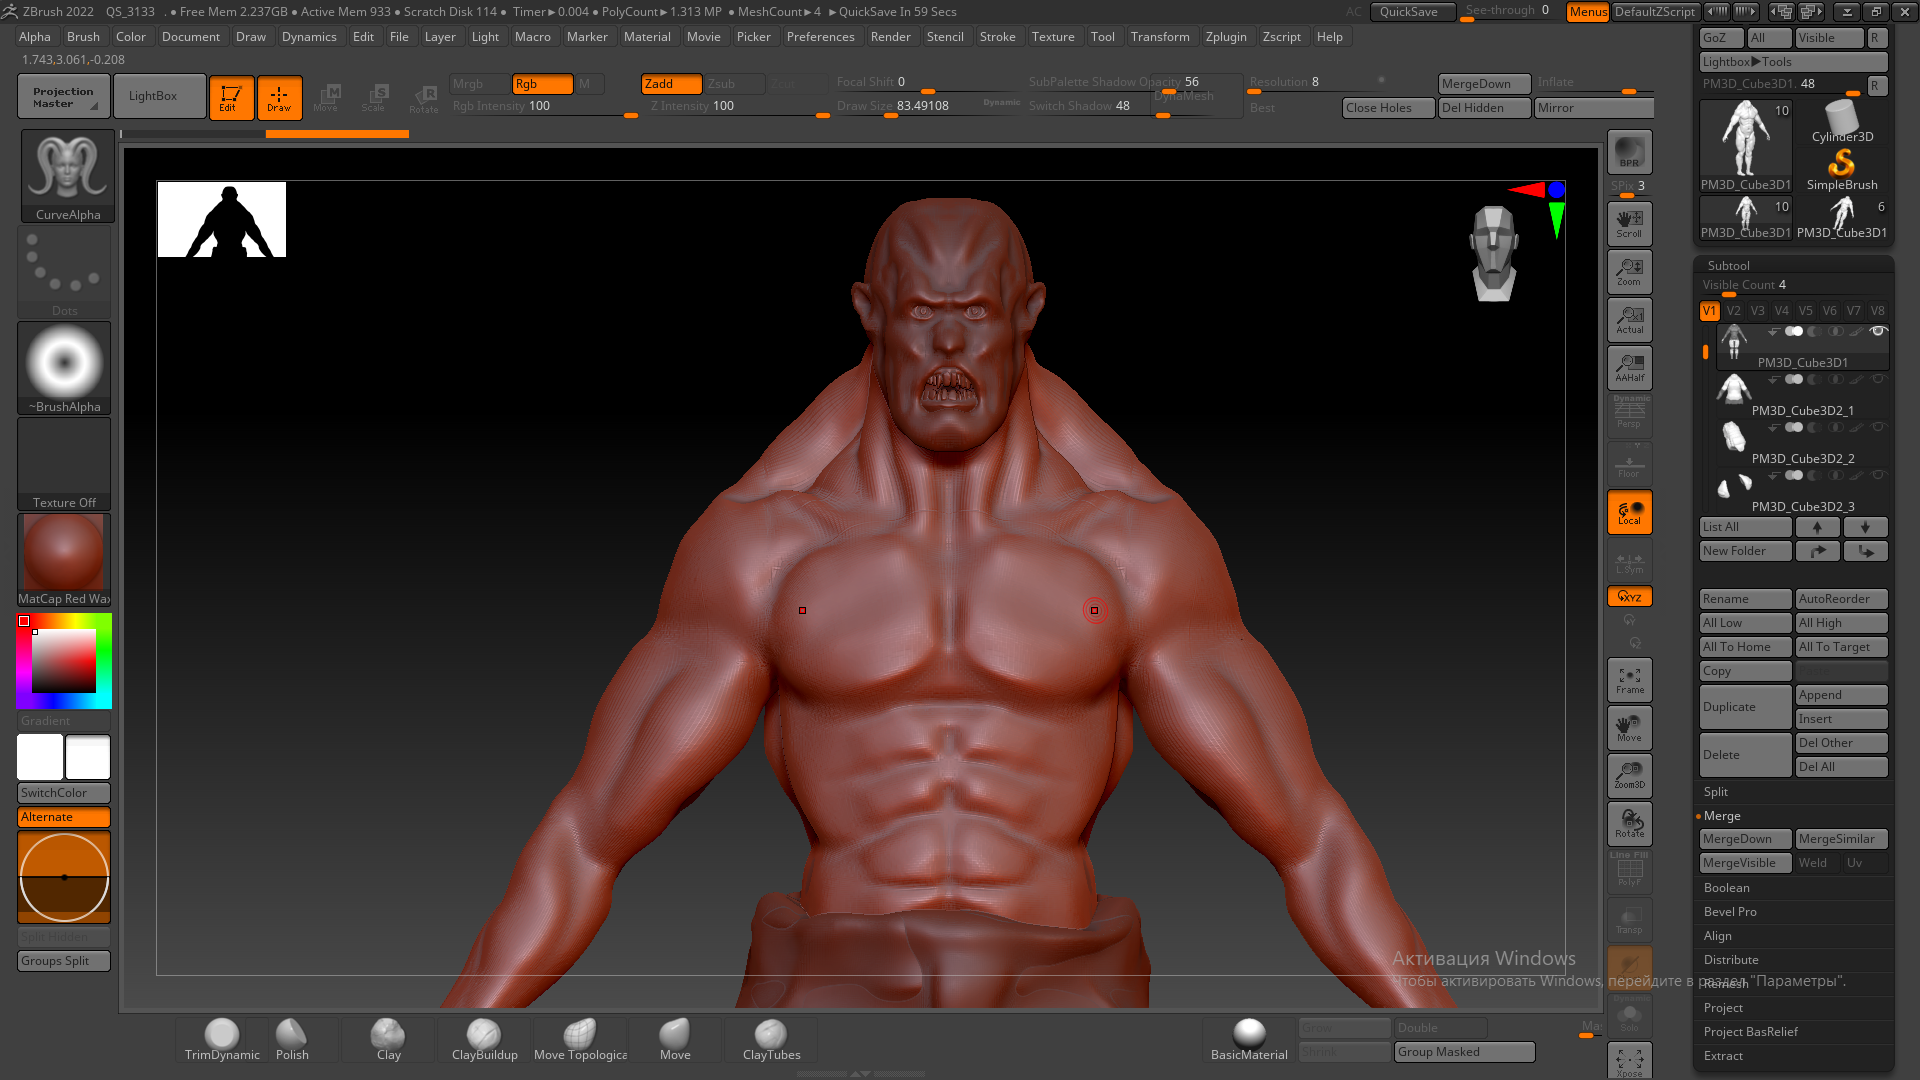1920x1080 pixels.
Task: Expand the Extract section
Action: 1723,1056
